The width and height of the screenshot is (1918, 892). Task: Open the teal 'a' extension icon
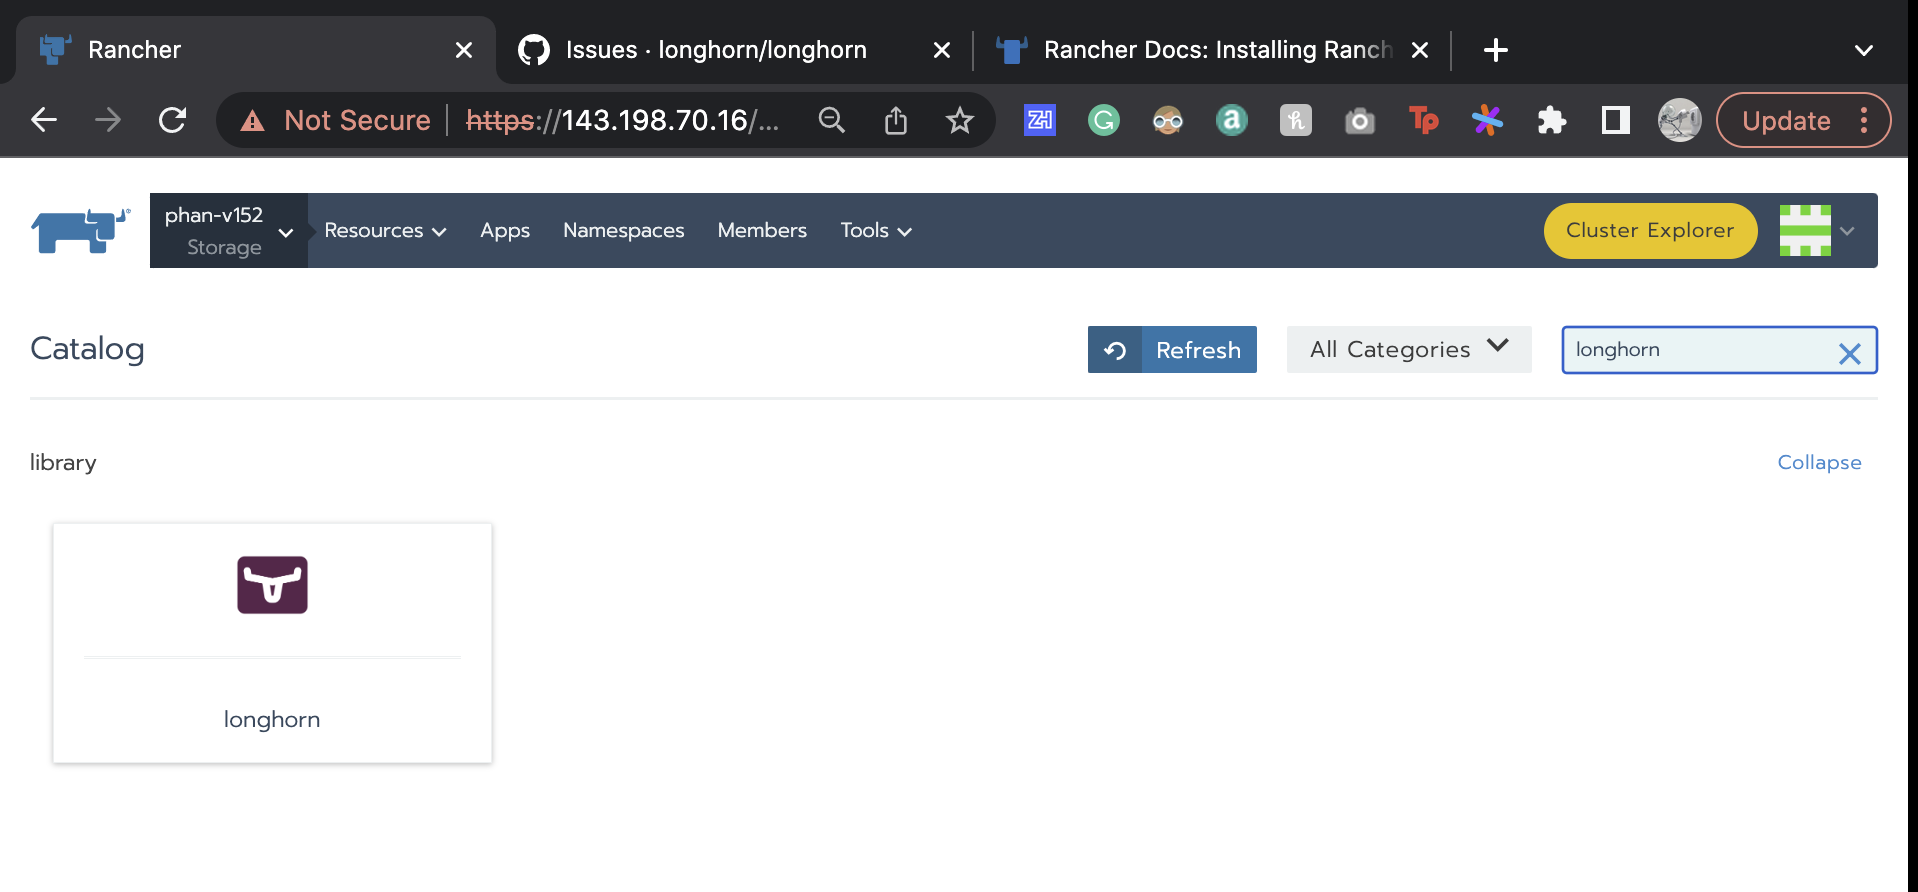[x=1232, y=120]
